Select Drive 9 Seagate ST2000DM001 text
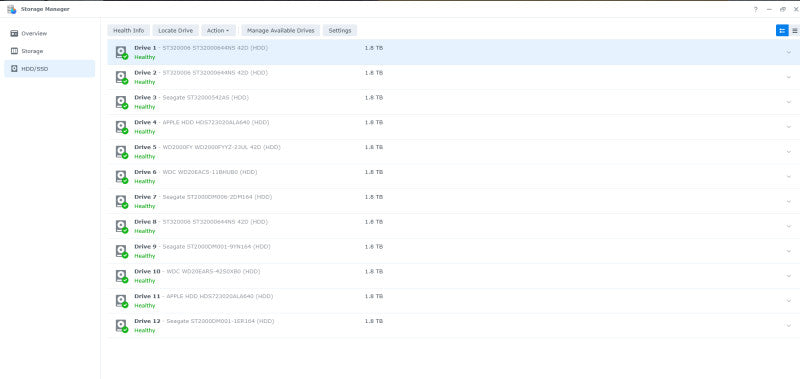The height and width of the screenshot is (379, 800). point(216,246)
